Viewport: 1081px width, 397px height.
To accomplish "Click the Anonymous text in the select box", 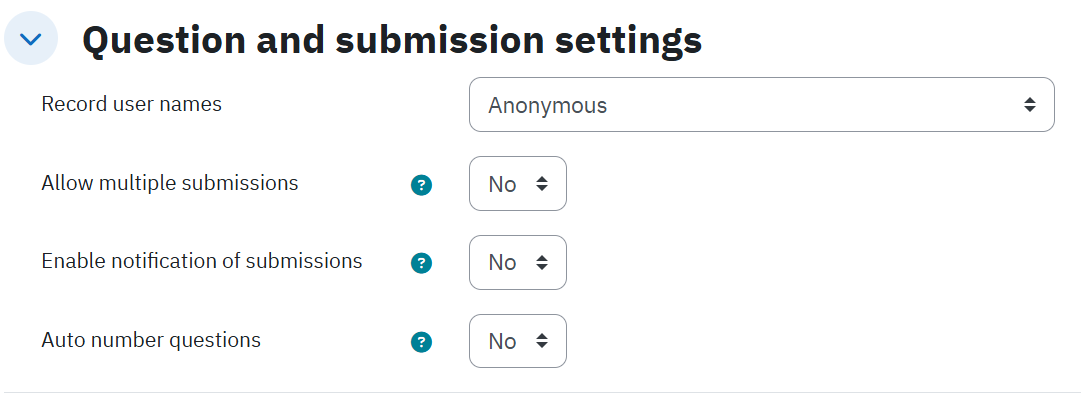I will (547, 105).
